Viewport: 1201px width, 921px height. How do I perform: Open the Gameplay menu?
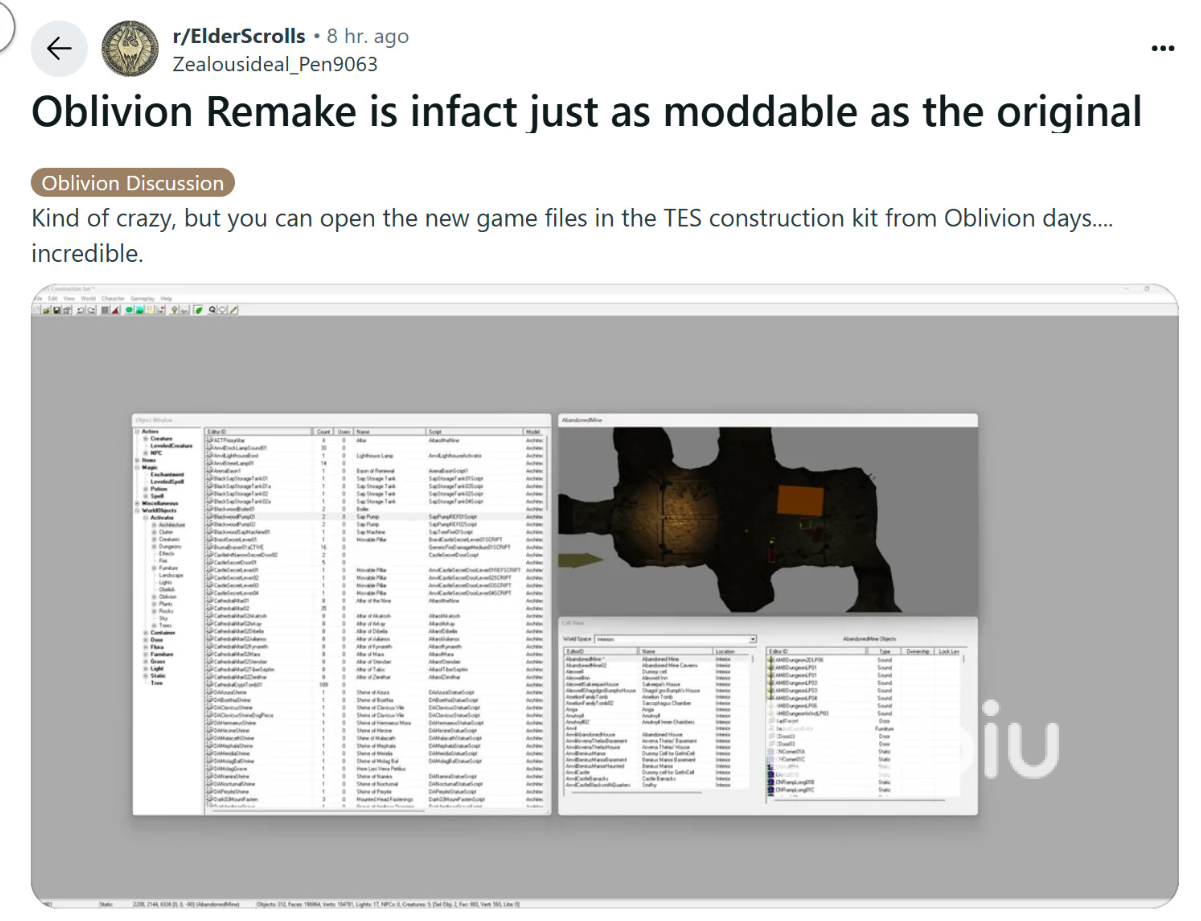pos(144,298)
